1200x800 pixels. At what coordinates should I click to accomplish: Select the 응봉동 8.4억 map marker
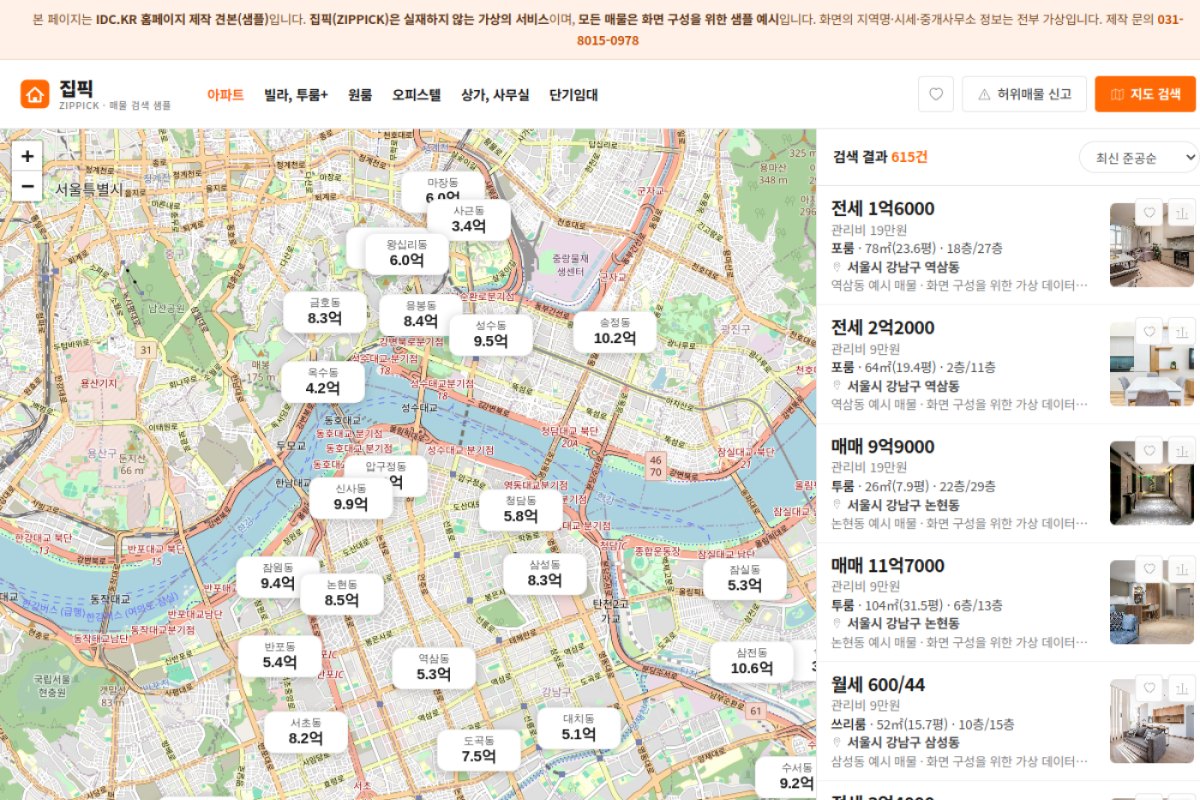[421, 314]
